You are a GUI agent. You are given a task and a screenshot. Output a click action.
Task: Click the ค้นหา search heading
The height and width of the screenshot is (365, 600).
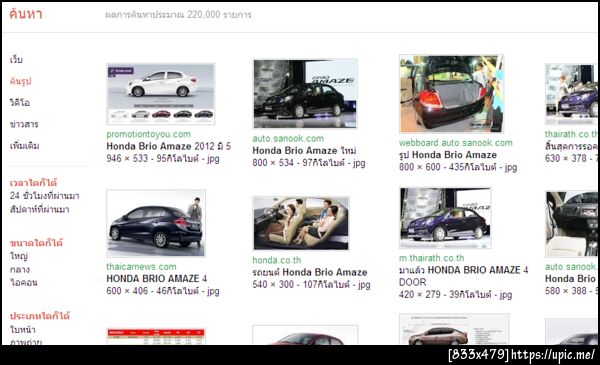(26, 14)
